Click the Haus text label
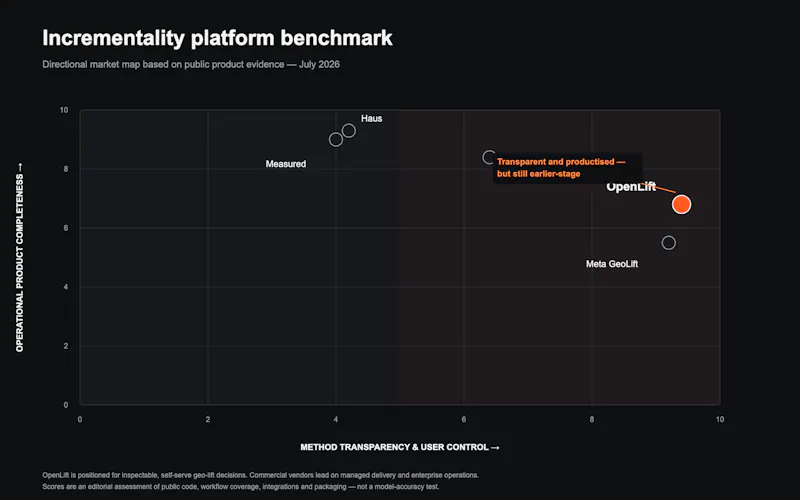Screen dimensions: 800x500 click(371, 118)
